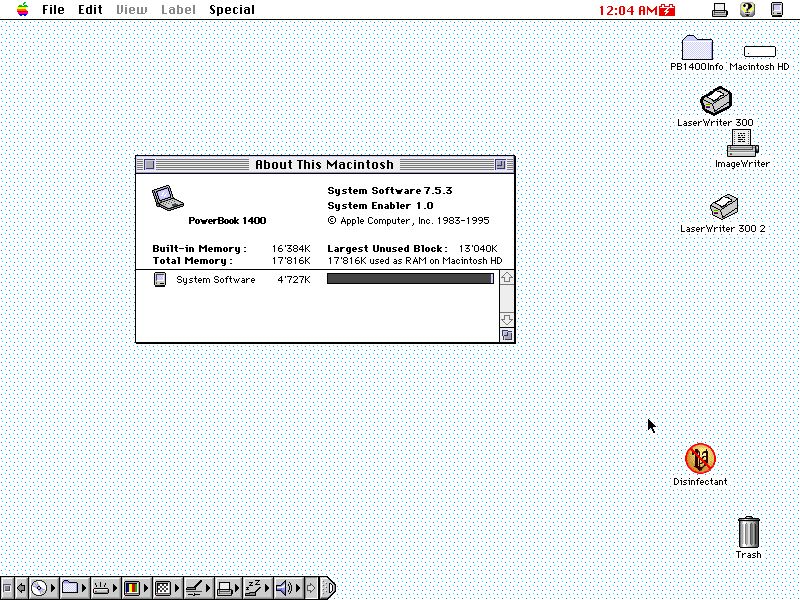Select the Macintosh HD disk icon
Screen dimensions: 800x600
760,51
